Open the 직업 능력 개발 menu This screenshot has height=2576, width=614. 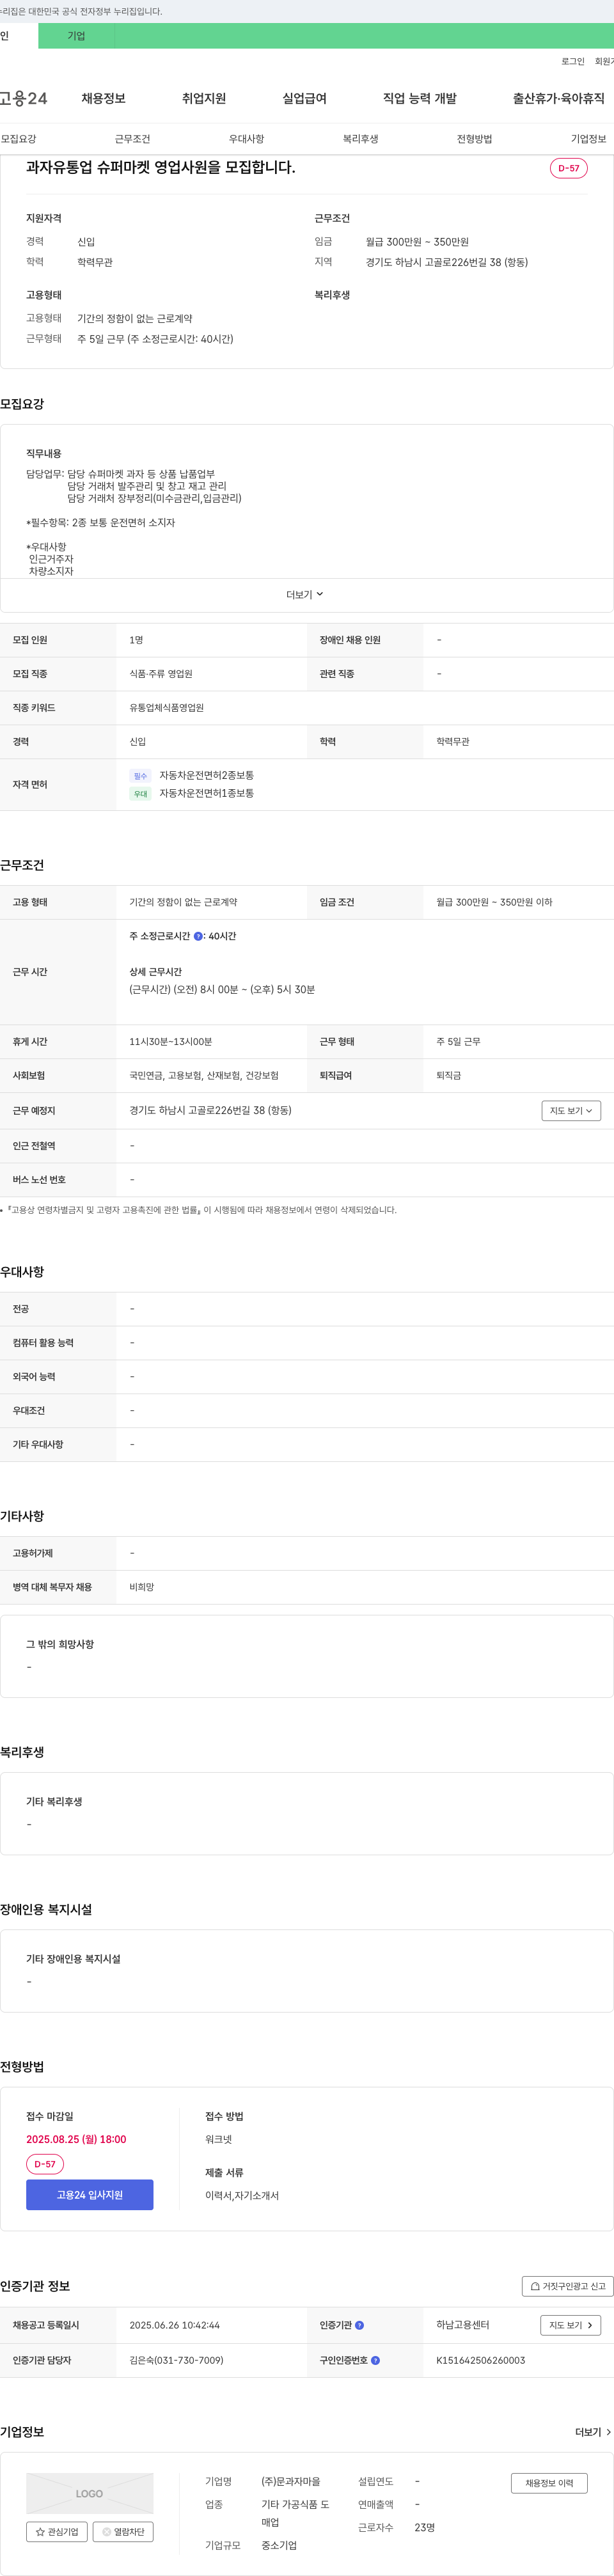420,98
